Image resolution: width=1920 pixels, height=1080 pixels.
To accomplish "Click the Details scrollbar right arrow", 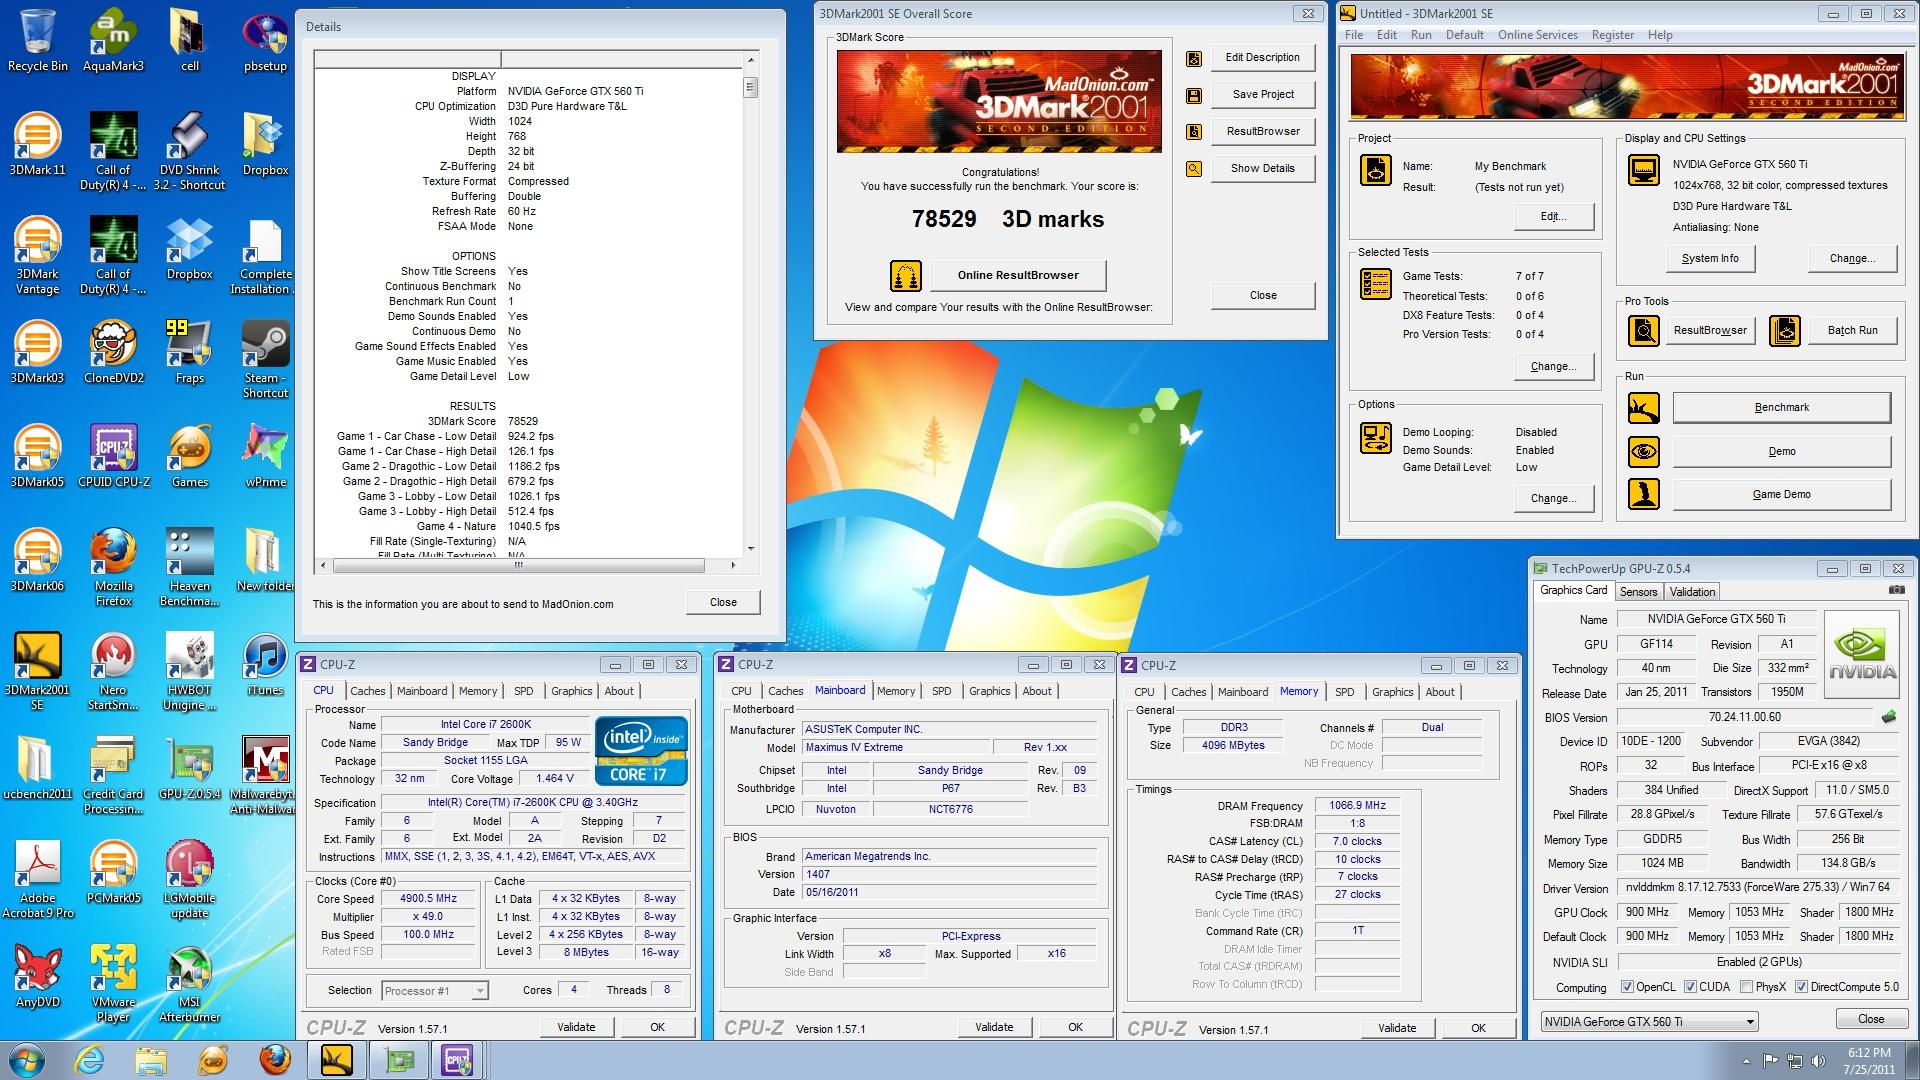I will pos(733,565).
